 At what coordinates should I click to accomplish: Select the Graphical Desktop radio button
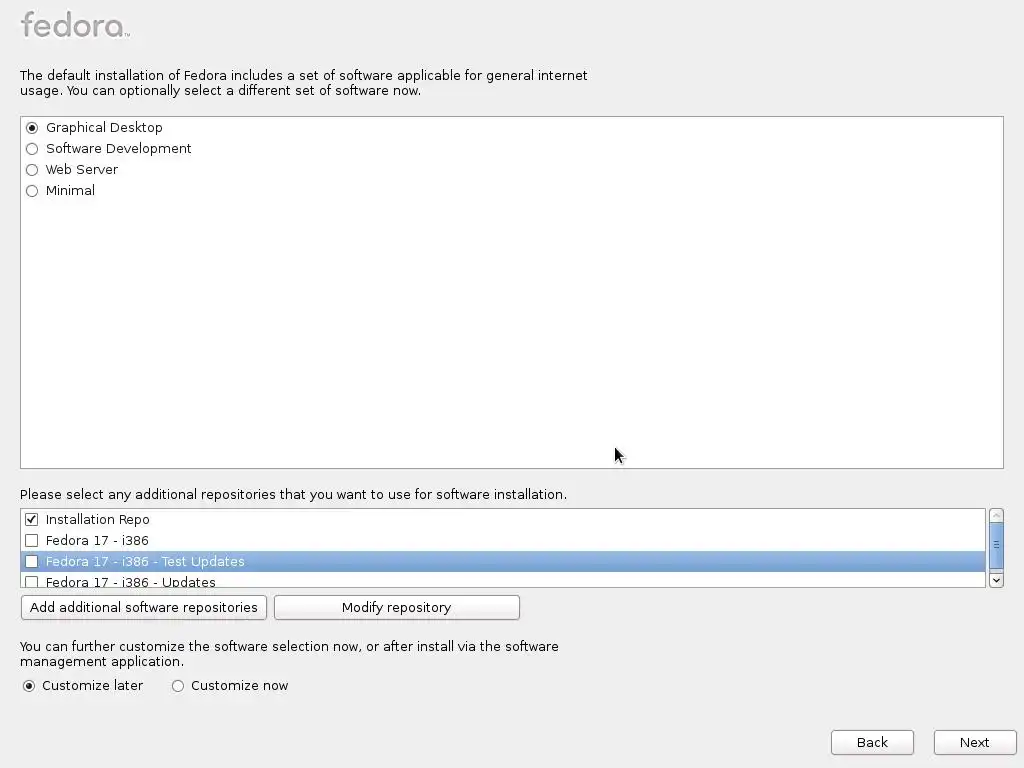coord(32,128)
